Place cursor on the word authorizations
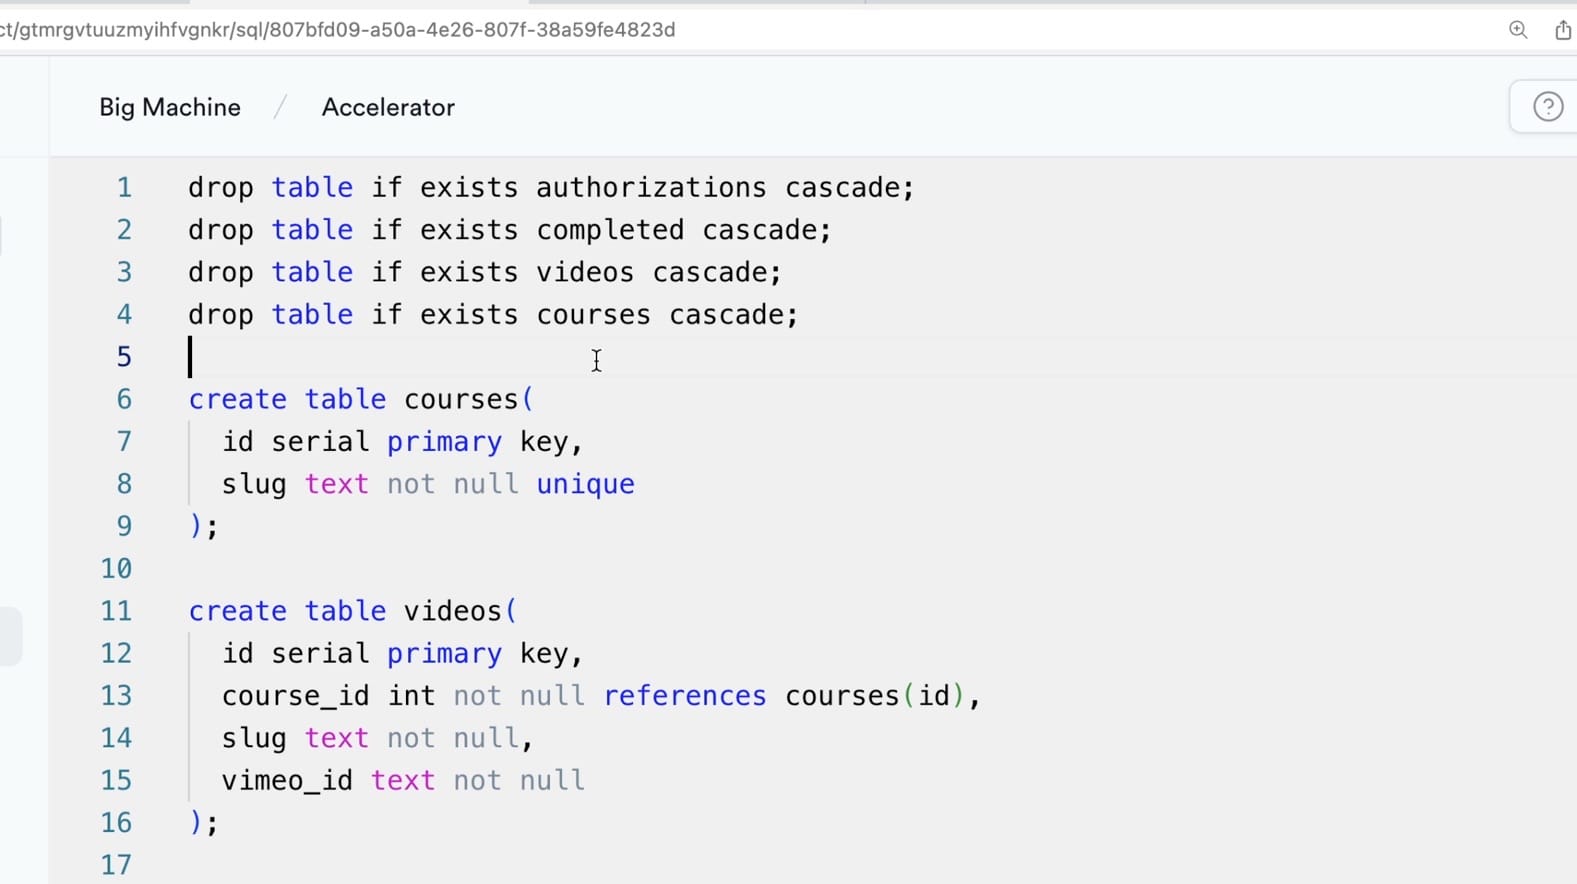Screen dimensions: 1577x884 (651, 188)
